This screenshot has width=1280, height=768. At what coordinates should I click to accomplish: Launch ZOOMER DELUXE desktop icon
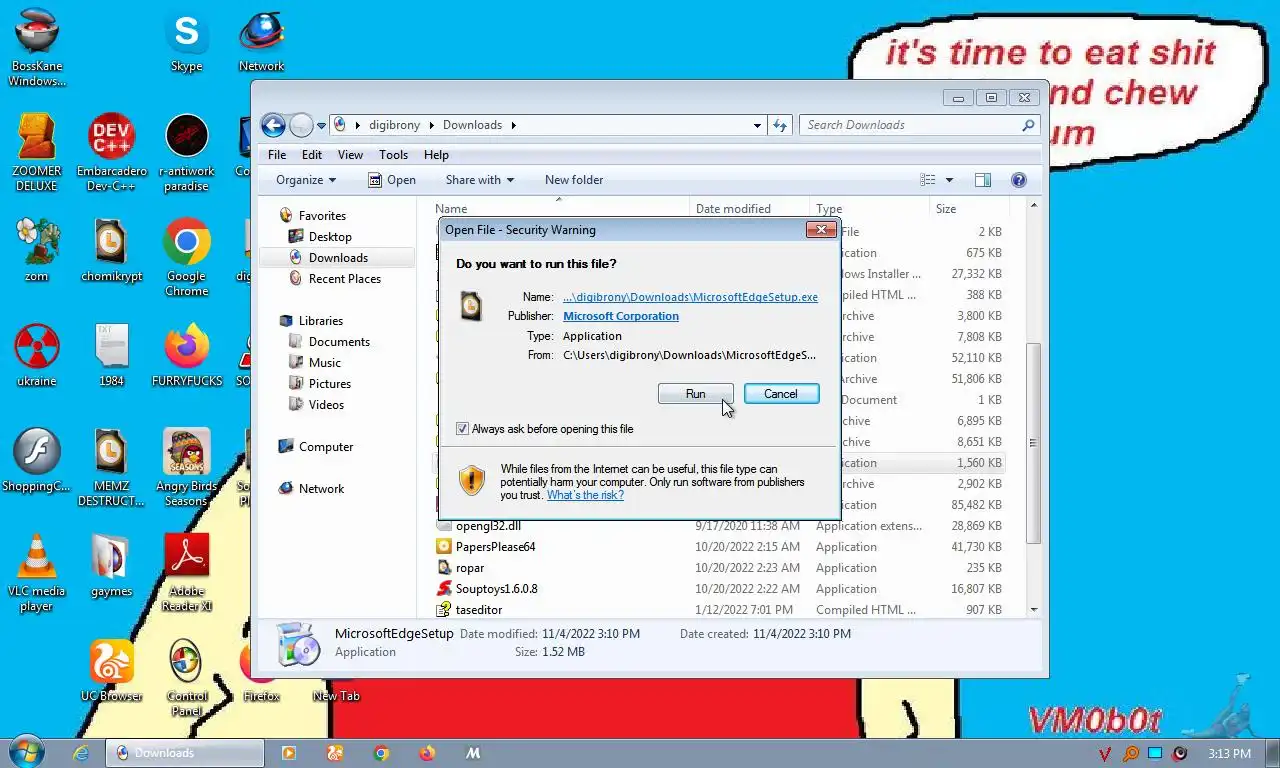point(37,152)
